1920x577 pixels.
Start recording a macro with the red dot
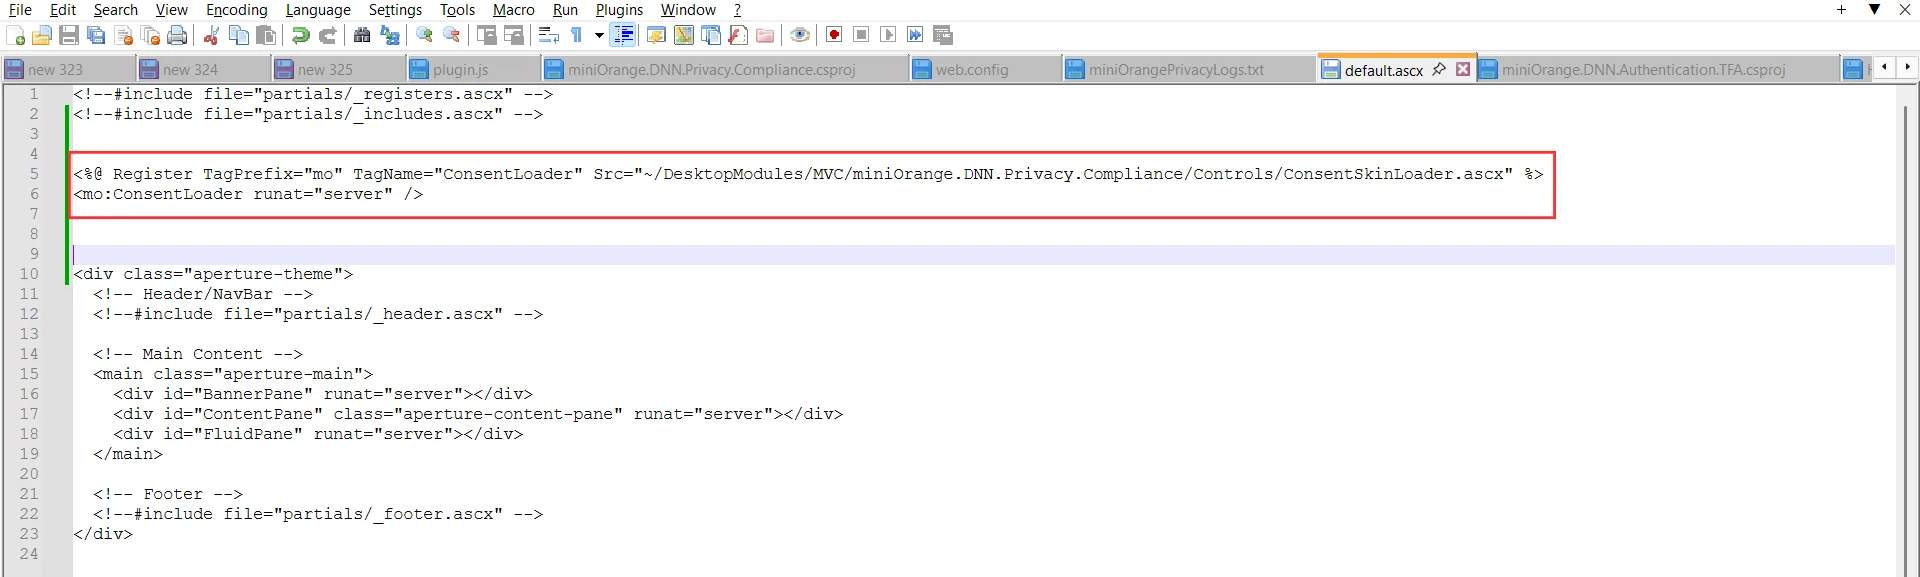[834, 35]
